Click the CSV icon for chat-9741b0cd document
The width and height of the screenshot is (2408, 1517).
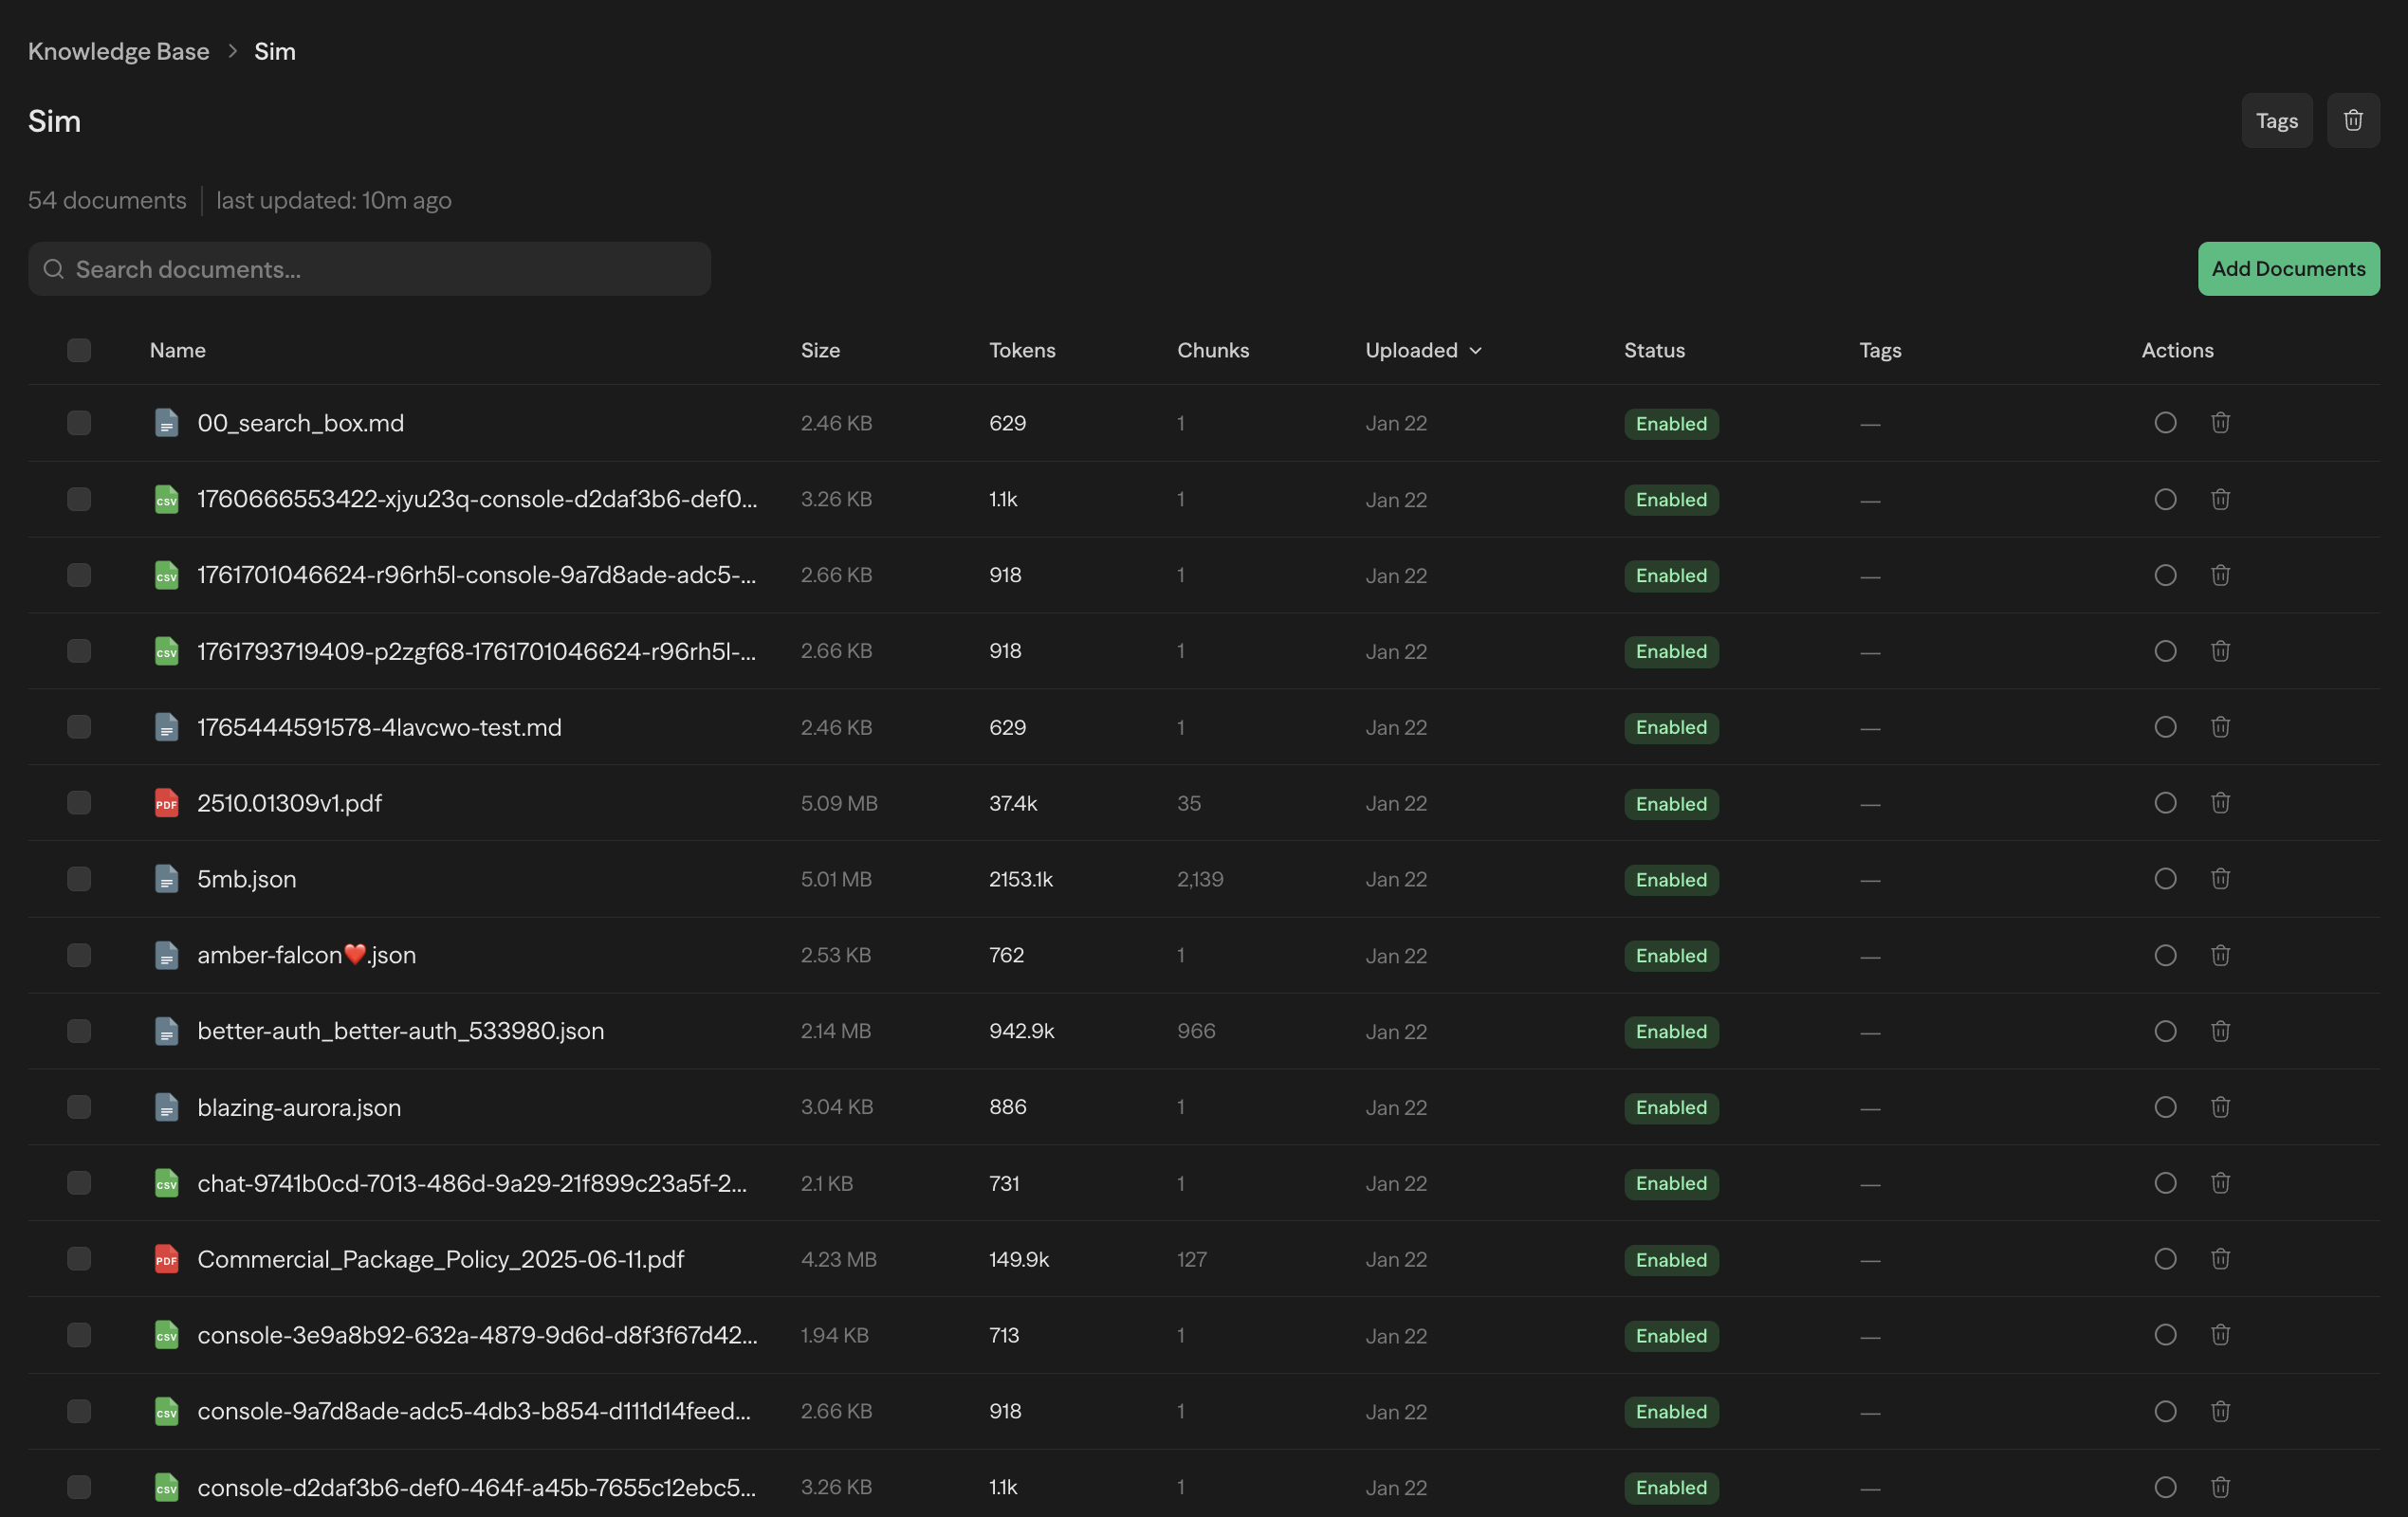point(166,1183)
